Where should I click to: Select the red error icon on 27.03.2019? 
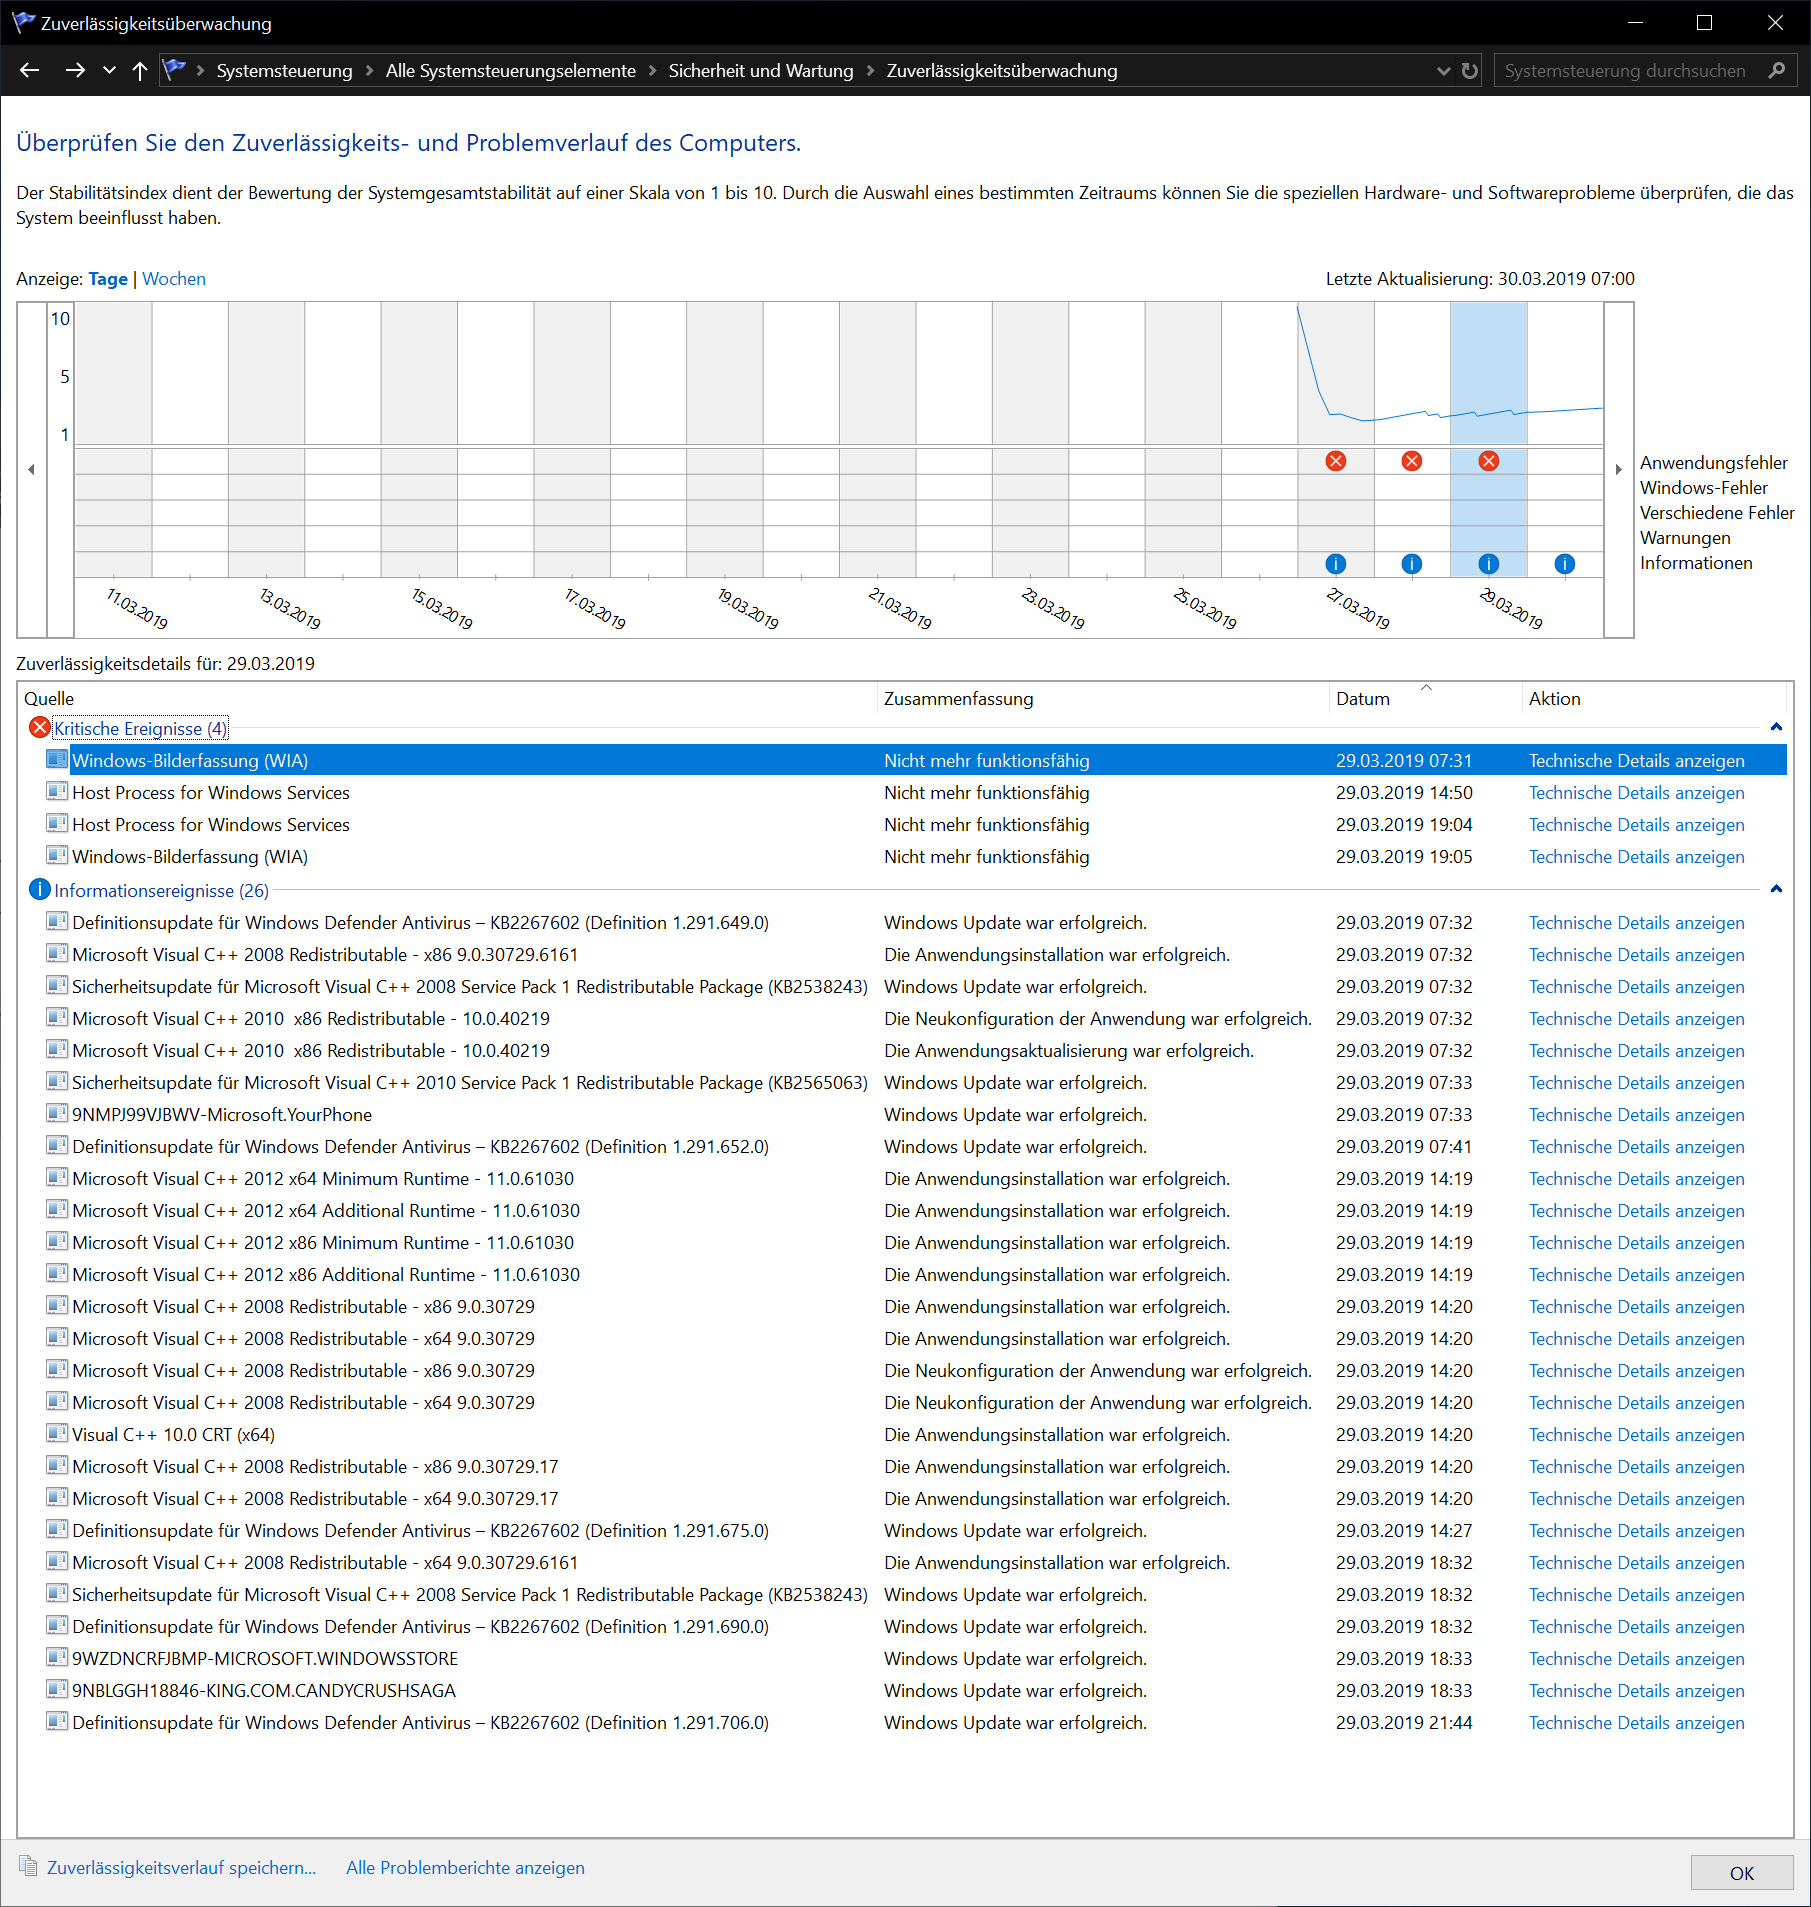[x=1336, y=461]
